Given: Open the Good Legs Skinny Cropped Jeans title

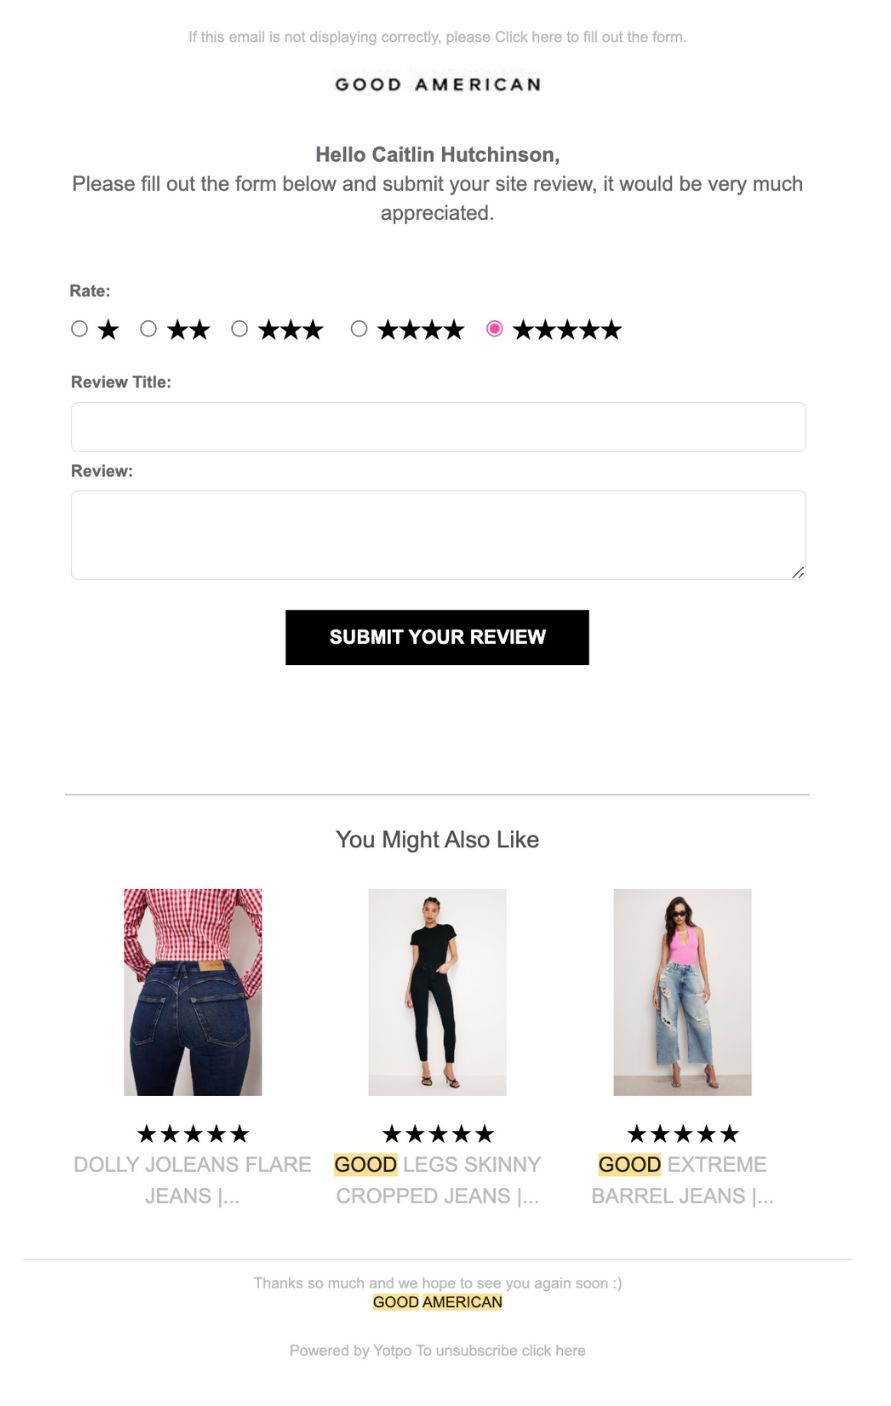Looking at the screenshot, I should pyautogui.click(x=437, y=1180).
